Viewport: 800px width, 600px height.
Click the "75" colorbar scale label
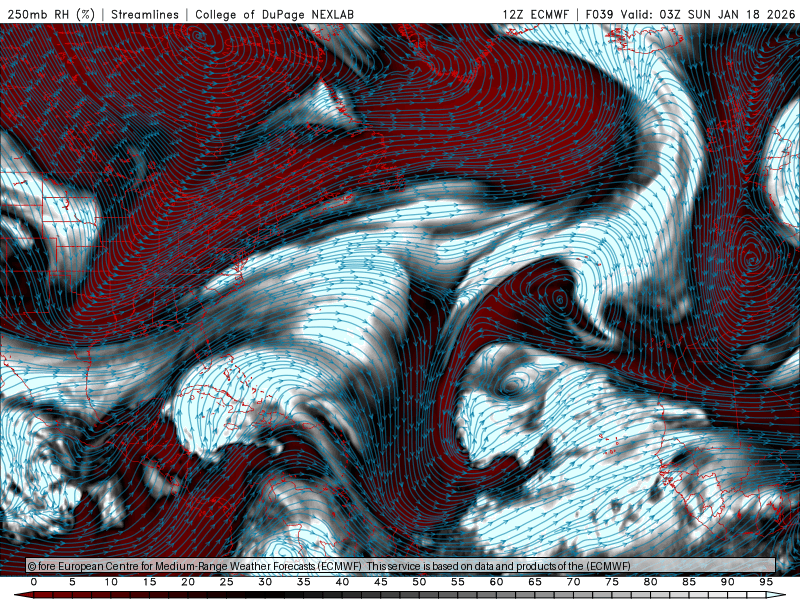[x=612, y=582]
